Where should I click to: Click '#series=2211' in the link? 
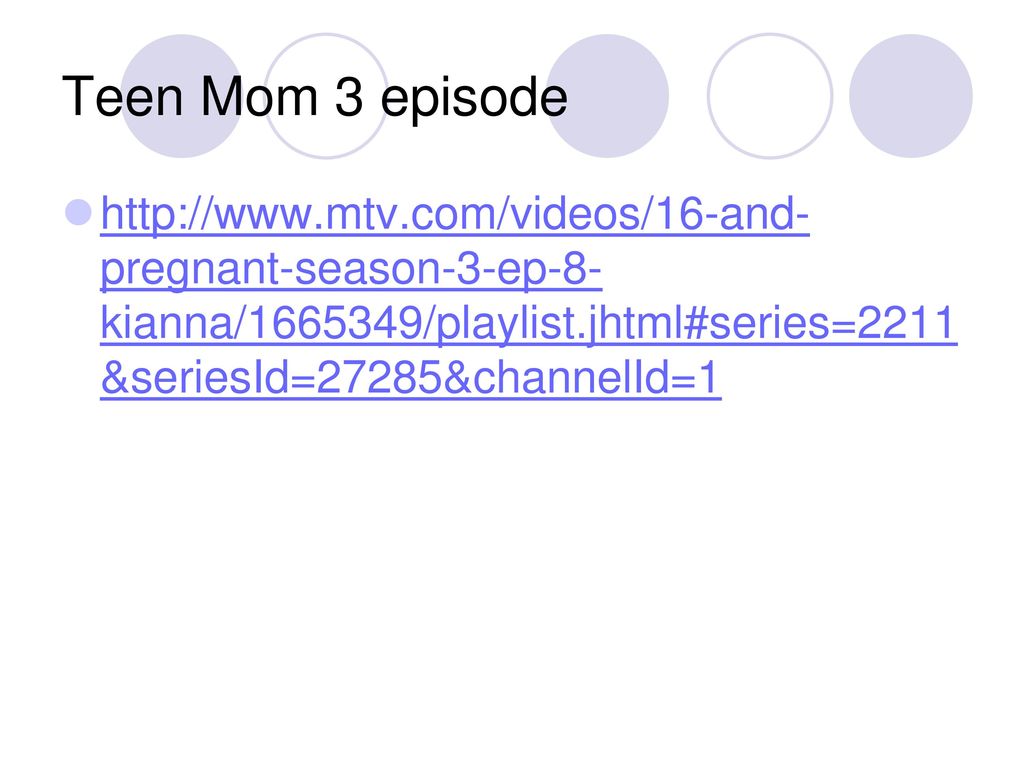[x=820, y=323]
